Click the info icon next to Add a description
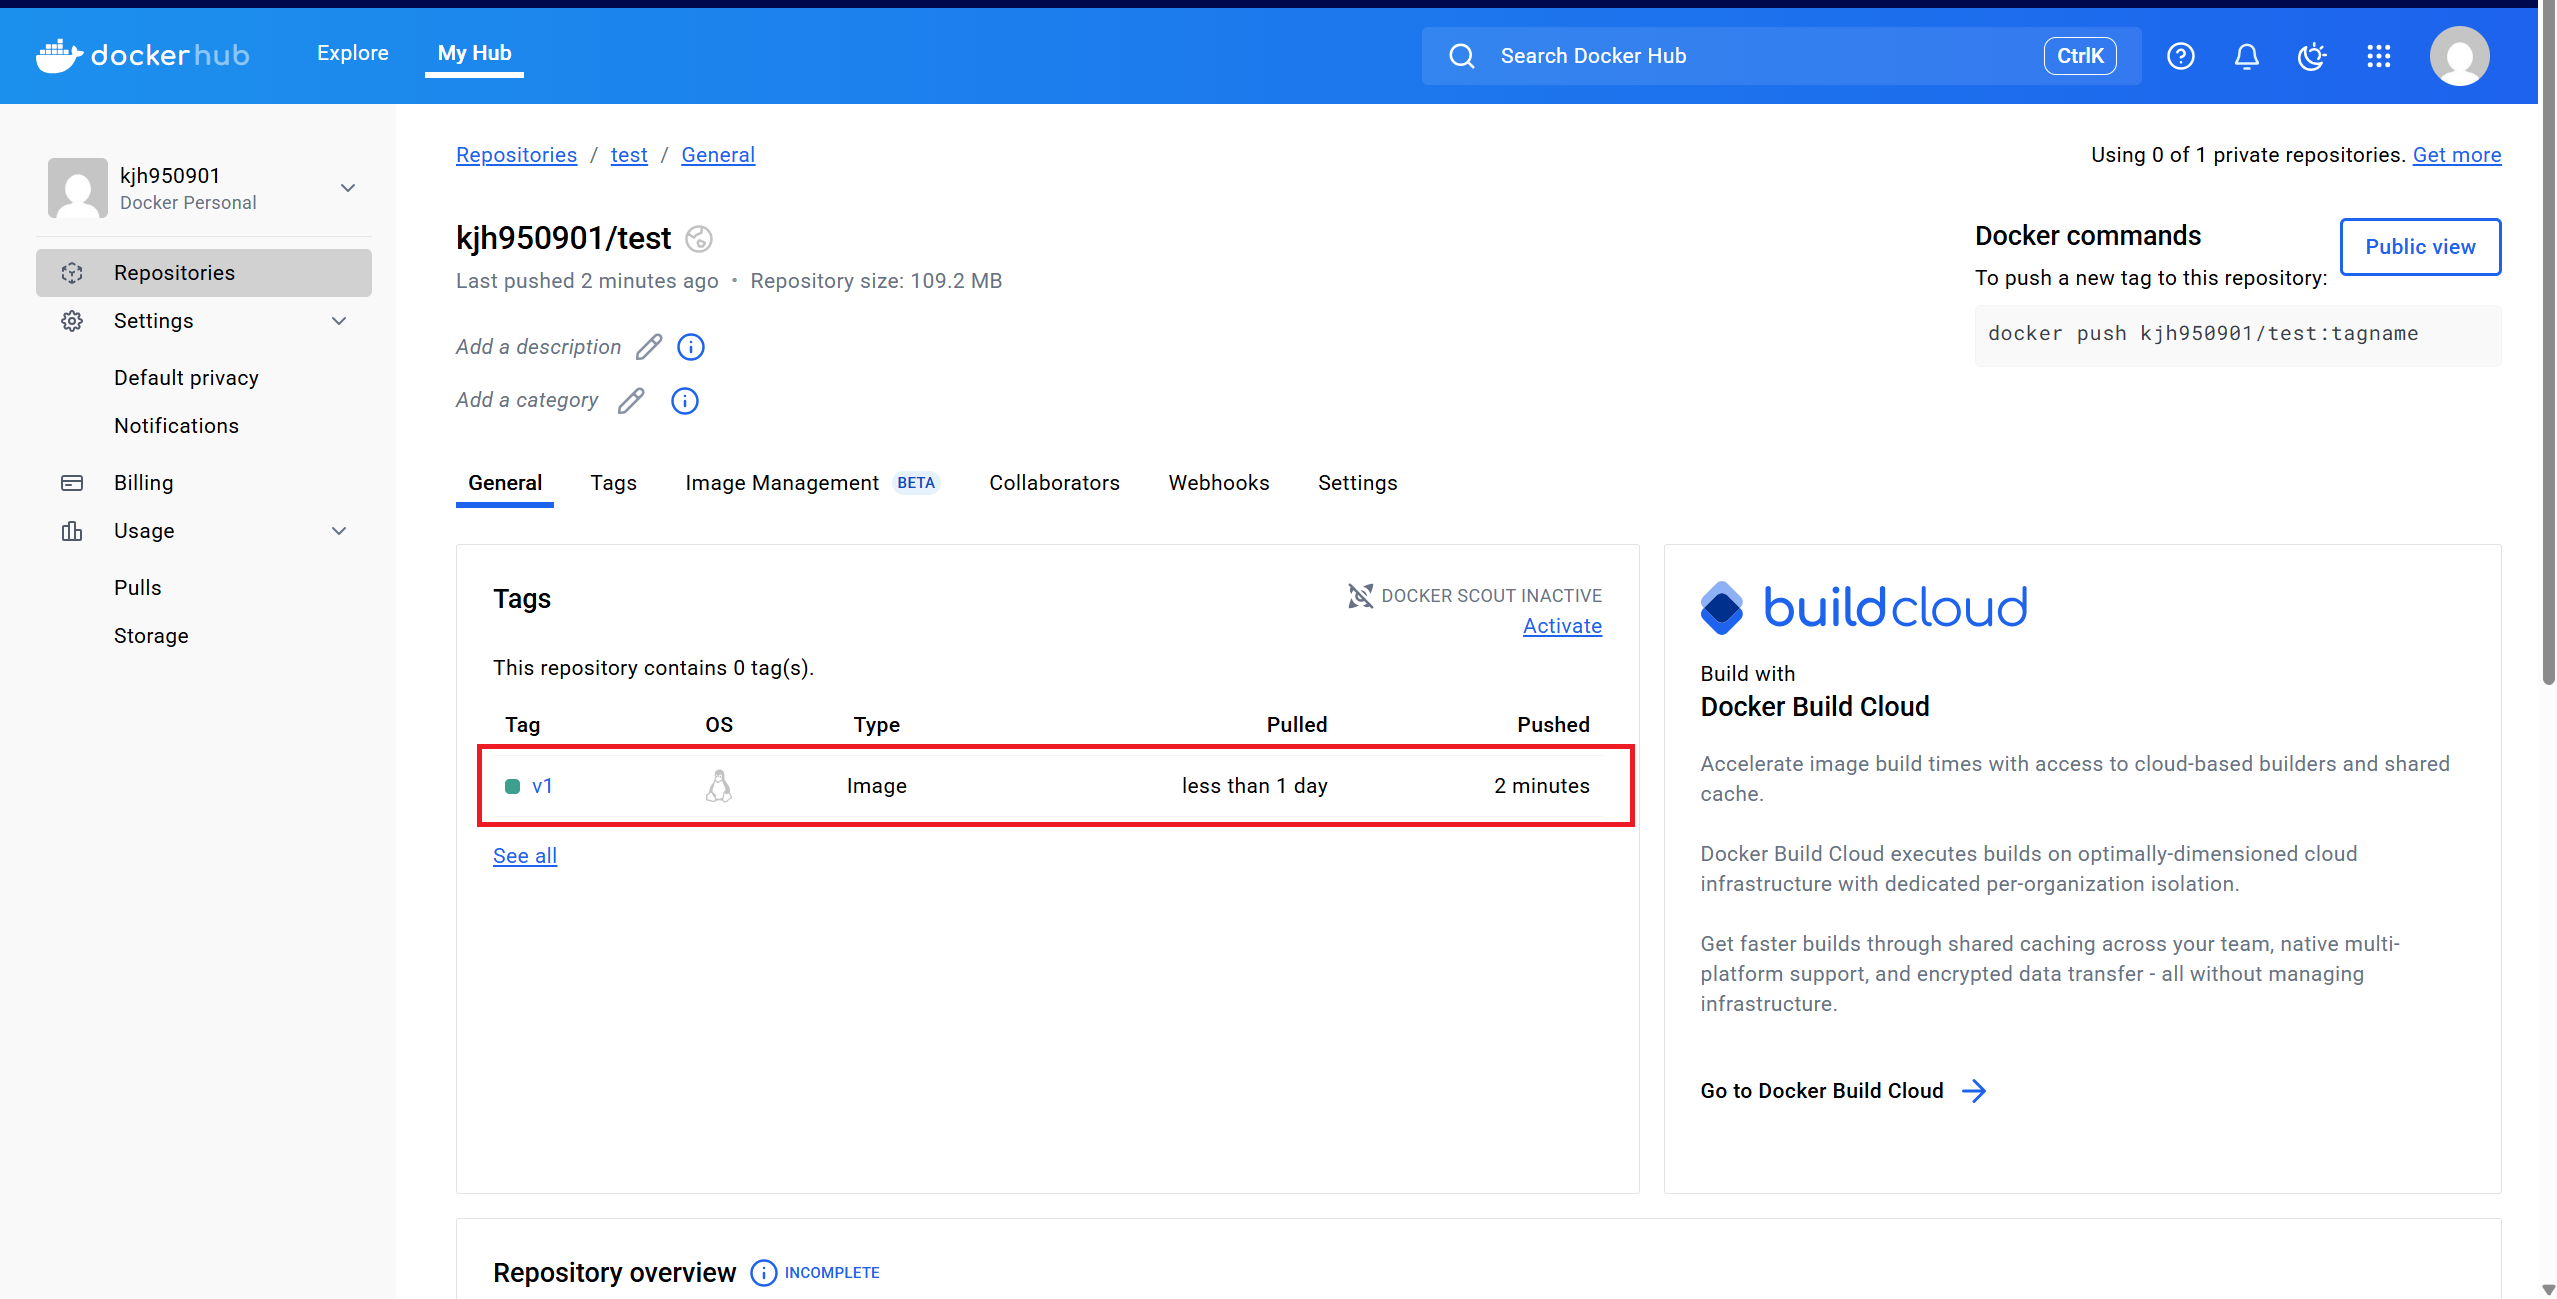This screenshot has height=1299, width=2557. (691, 347)
